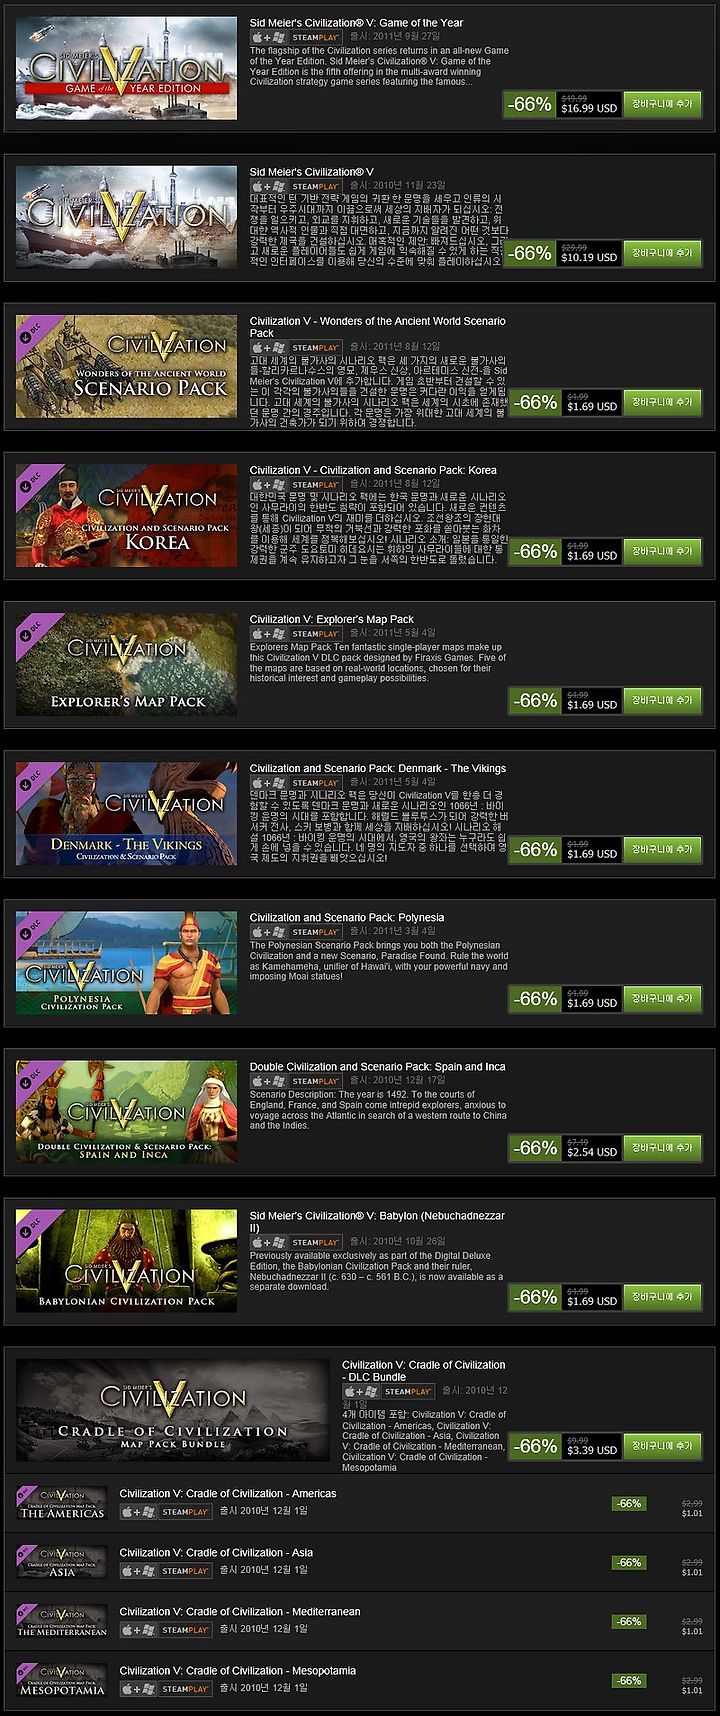
Task: Click SteamPlay badge in Cradle of Civilization - Asia row
Action: click(185, 1570)
